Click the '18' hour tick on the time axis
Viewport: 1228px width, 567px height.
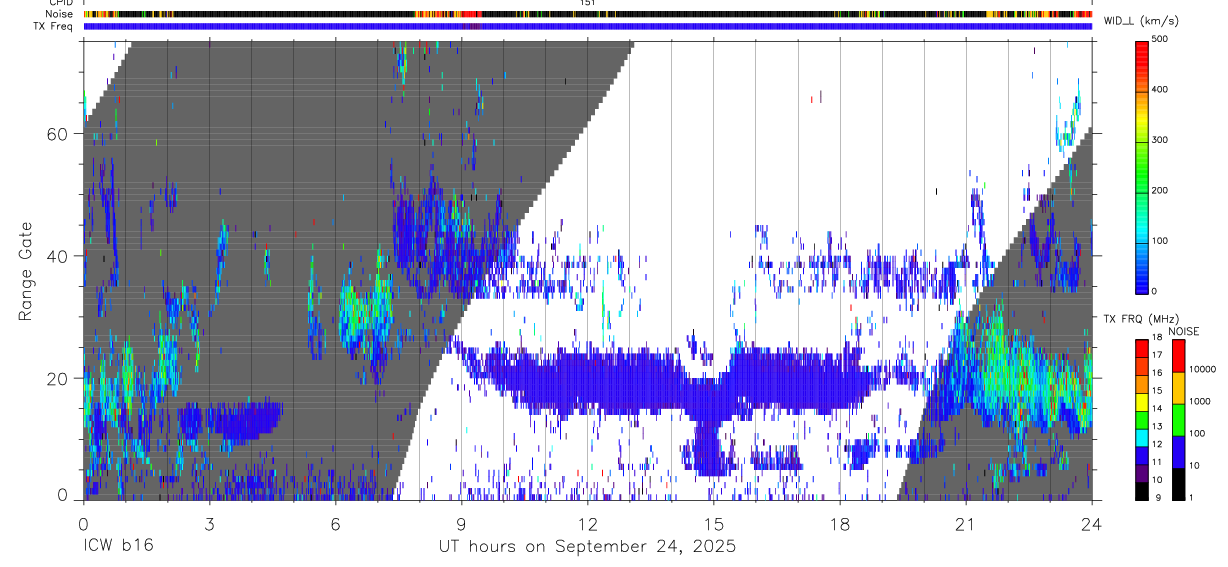(x=839, y=523)
